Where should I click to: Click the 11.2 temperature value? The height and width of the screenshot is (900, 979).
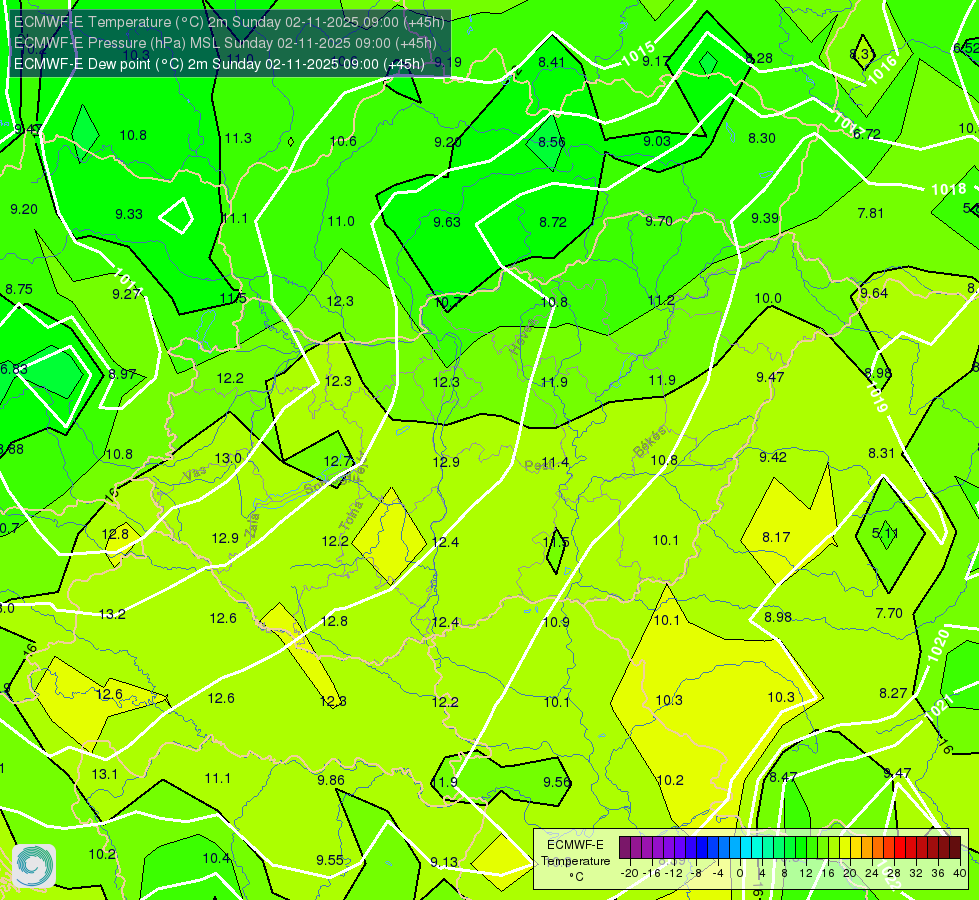click(661, 300)
